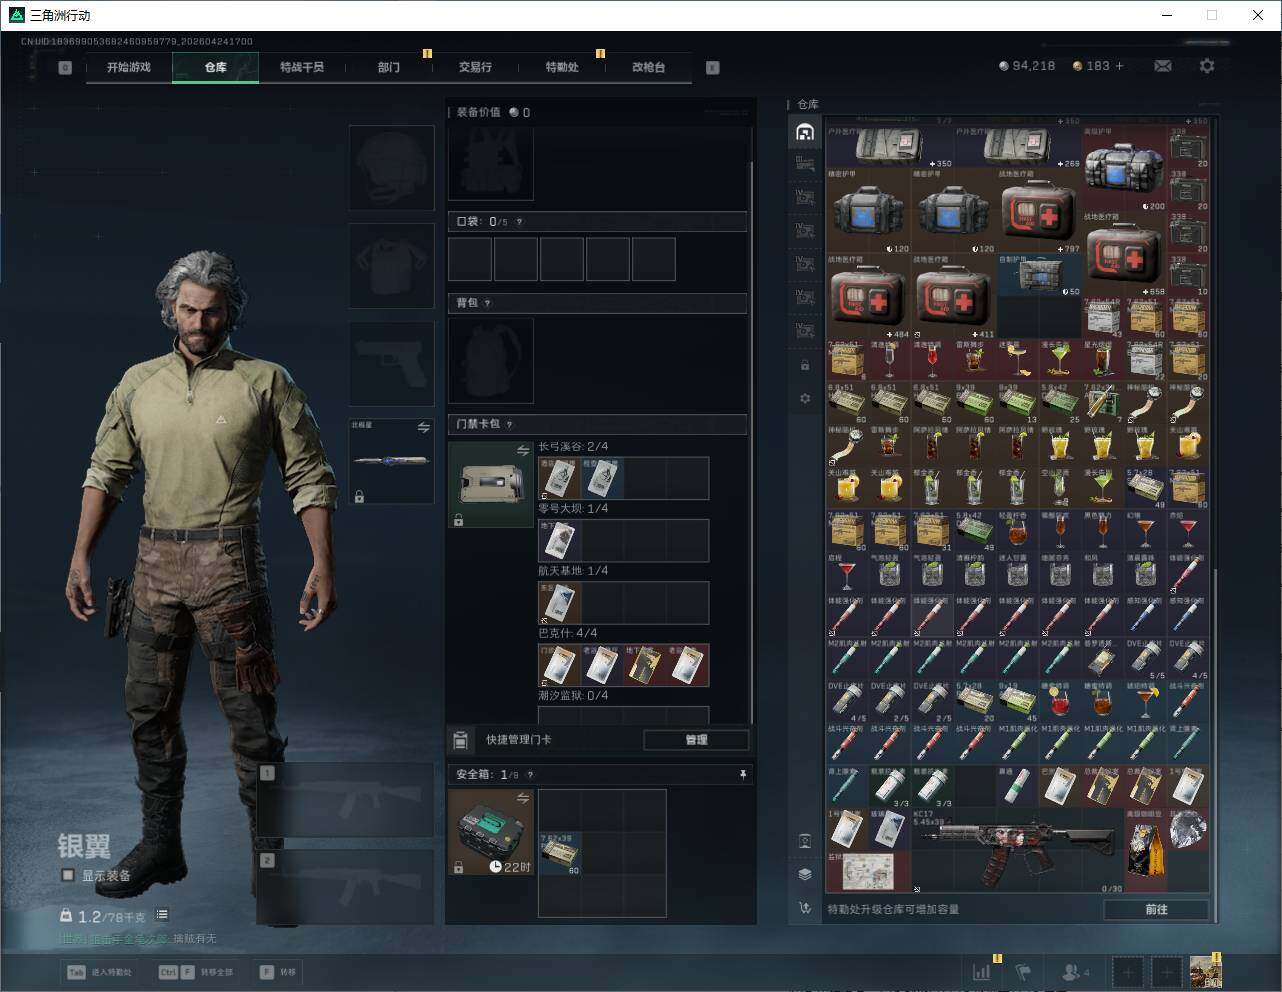Toggle the lock on the safe box

[458, 867]
